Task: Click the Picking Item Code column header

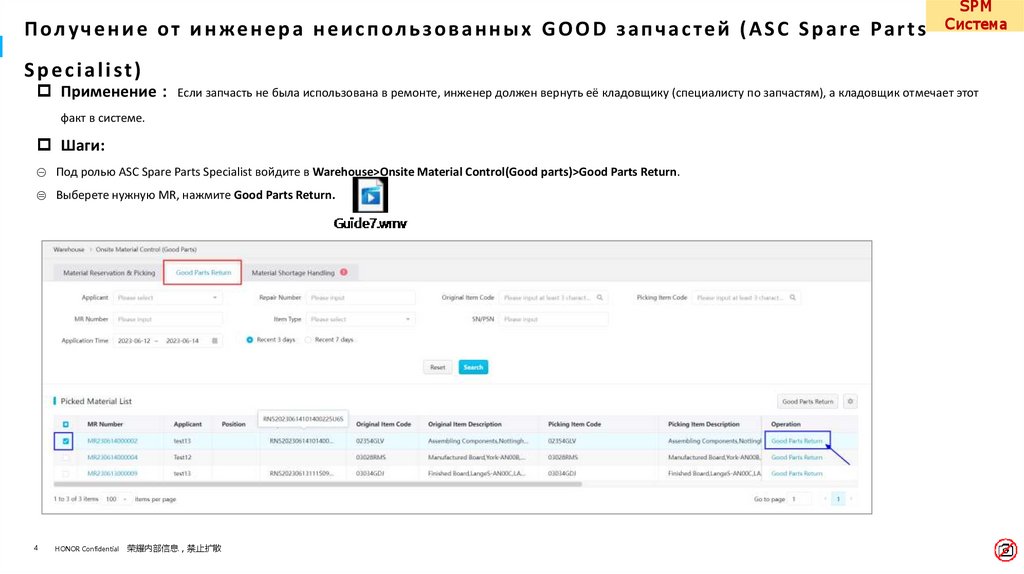Action: point(574,424)
